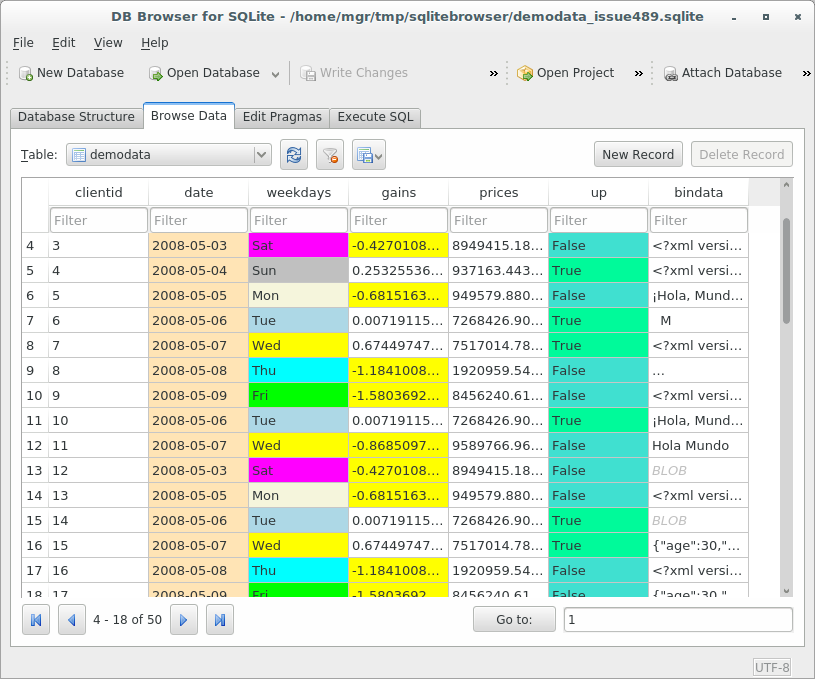Click the refresh table data icon

pos(294,155)
